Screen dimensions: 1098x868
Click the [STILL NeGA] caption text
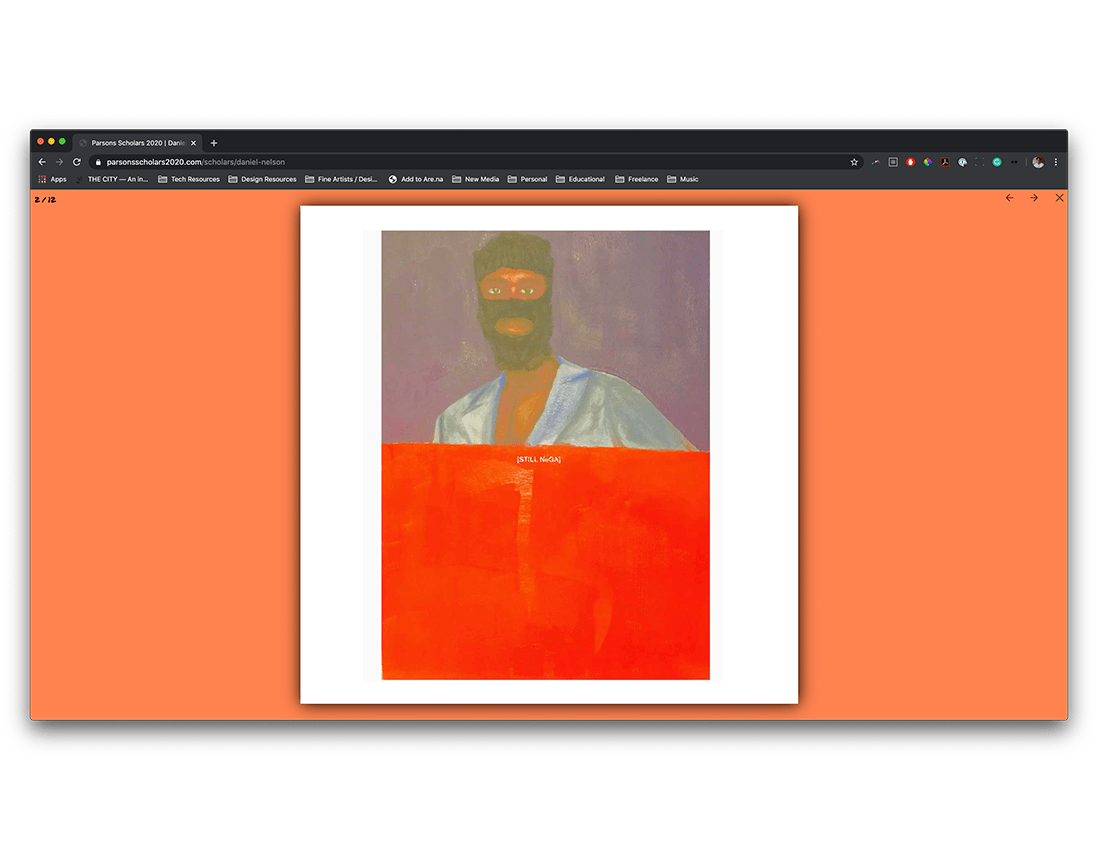point(538,459)
